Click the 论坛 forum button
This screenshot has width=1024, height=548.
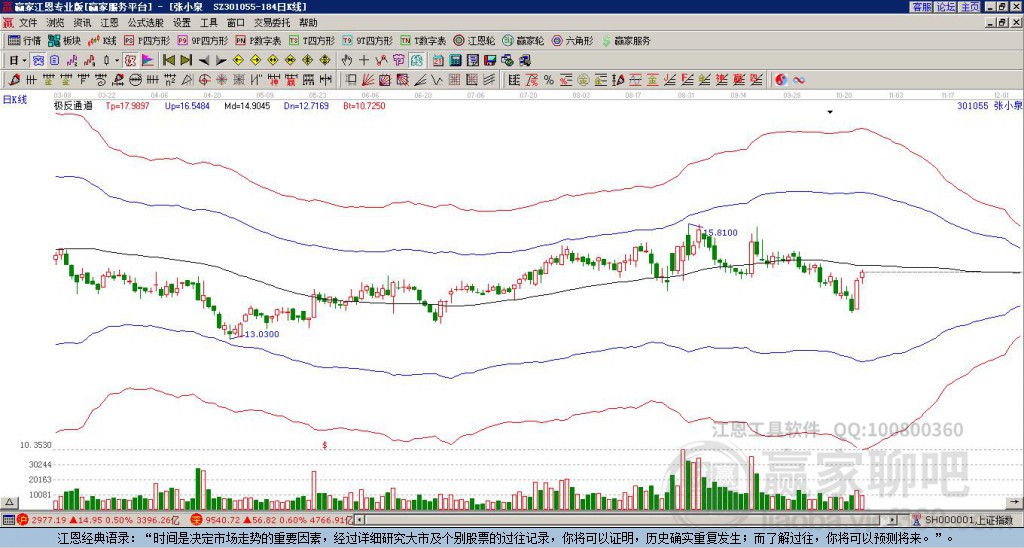pyautogui.click(x=946, y=7)
